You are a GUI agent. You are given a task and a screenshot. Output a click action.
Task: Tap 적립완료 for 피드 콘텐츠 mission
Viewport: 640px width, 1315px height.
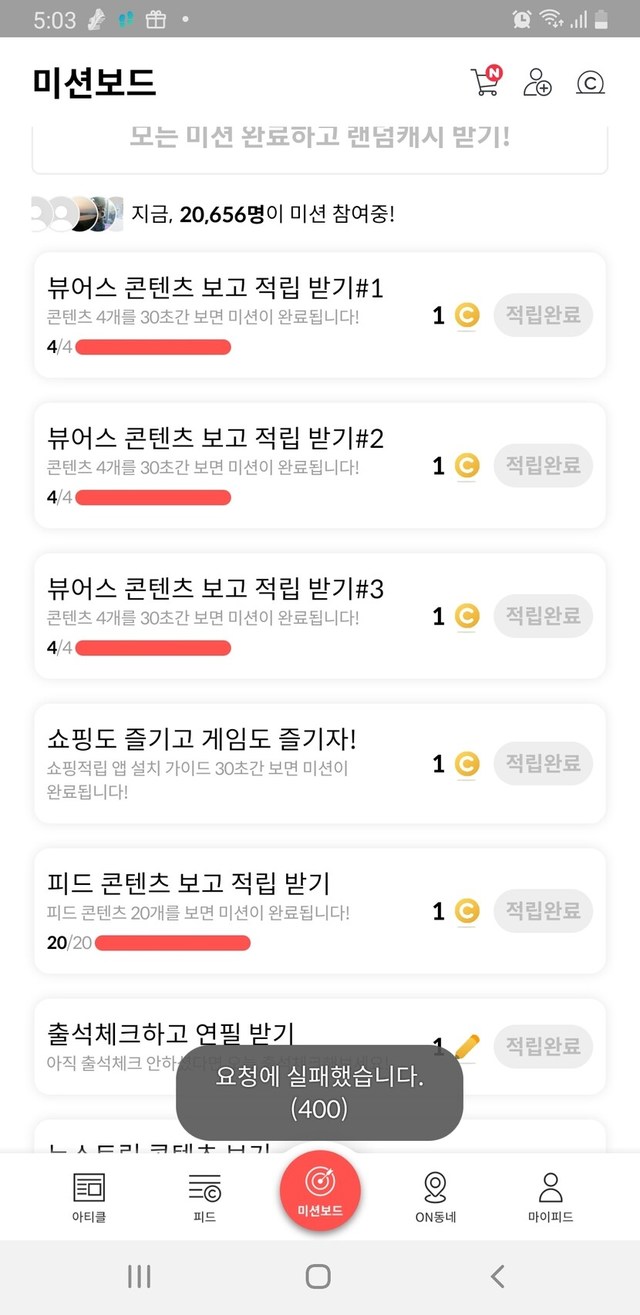(x=543, y=911)
